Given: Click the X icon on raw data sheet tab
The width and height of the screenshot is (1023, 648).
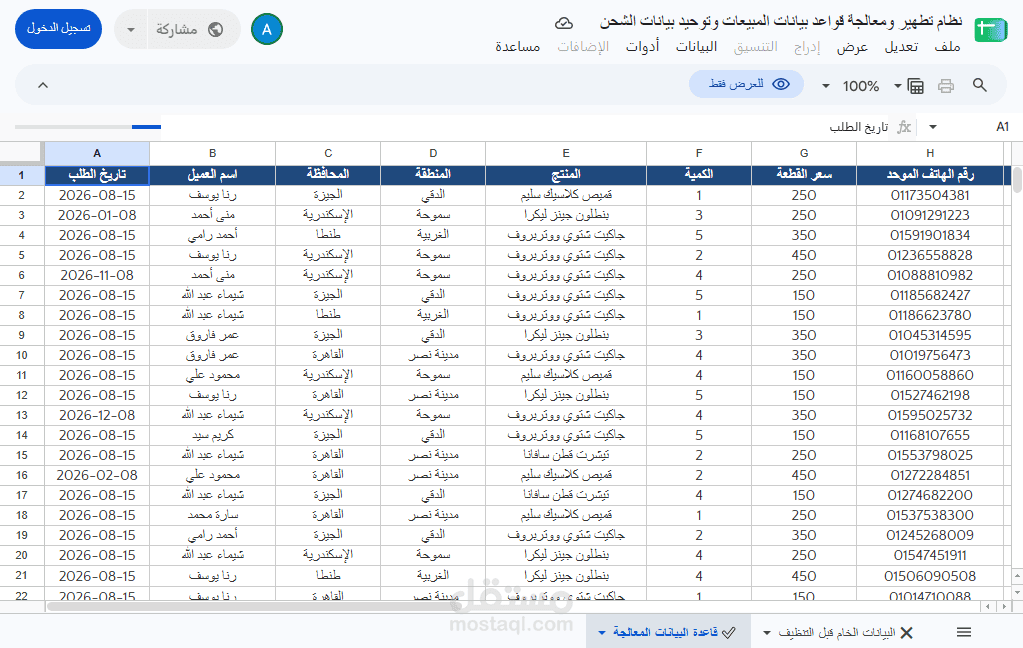Looking at the screenshot, I should click(x=906, y=632).
